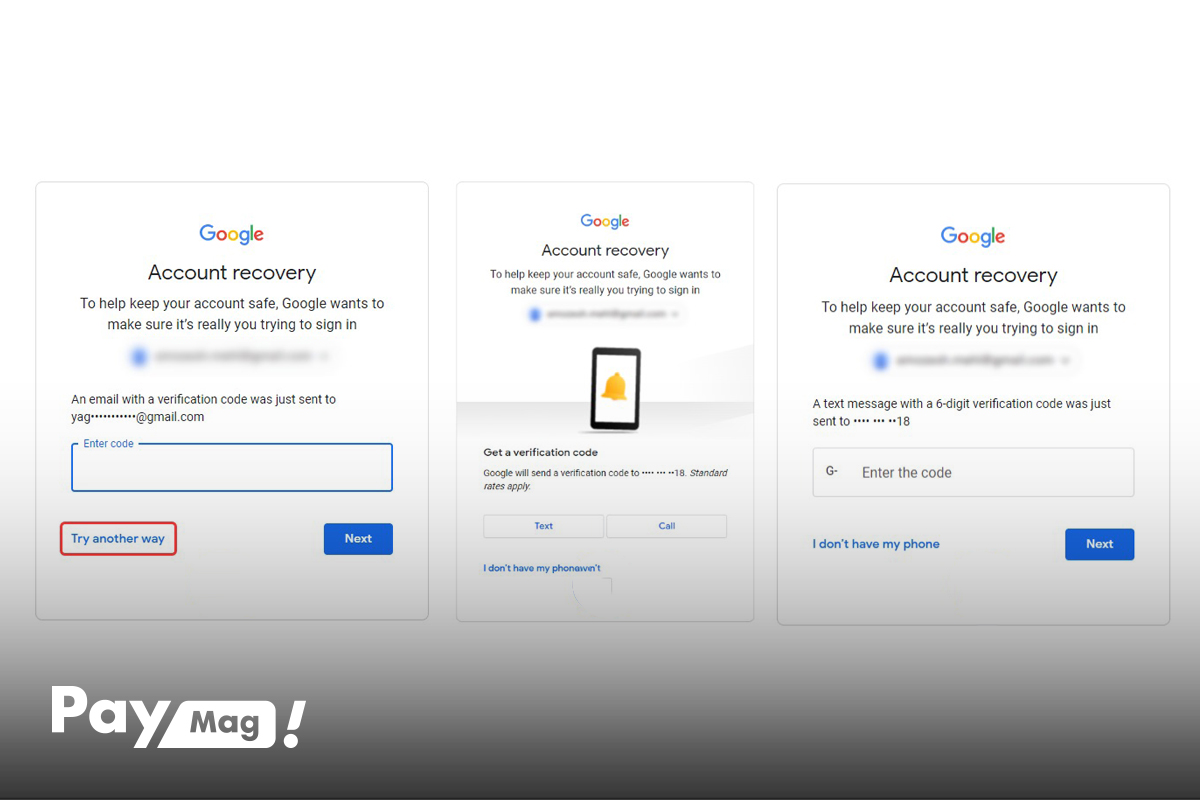Viewport: 1200px width, 800px height.
Task: Click phone bell illustration in middle panel
Action: (614, 388)
